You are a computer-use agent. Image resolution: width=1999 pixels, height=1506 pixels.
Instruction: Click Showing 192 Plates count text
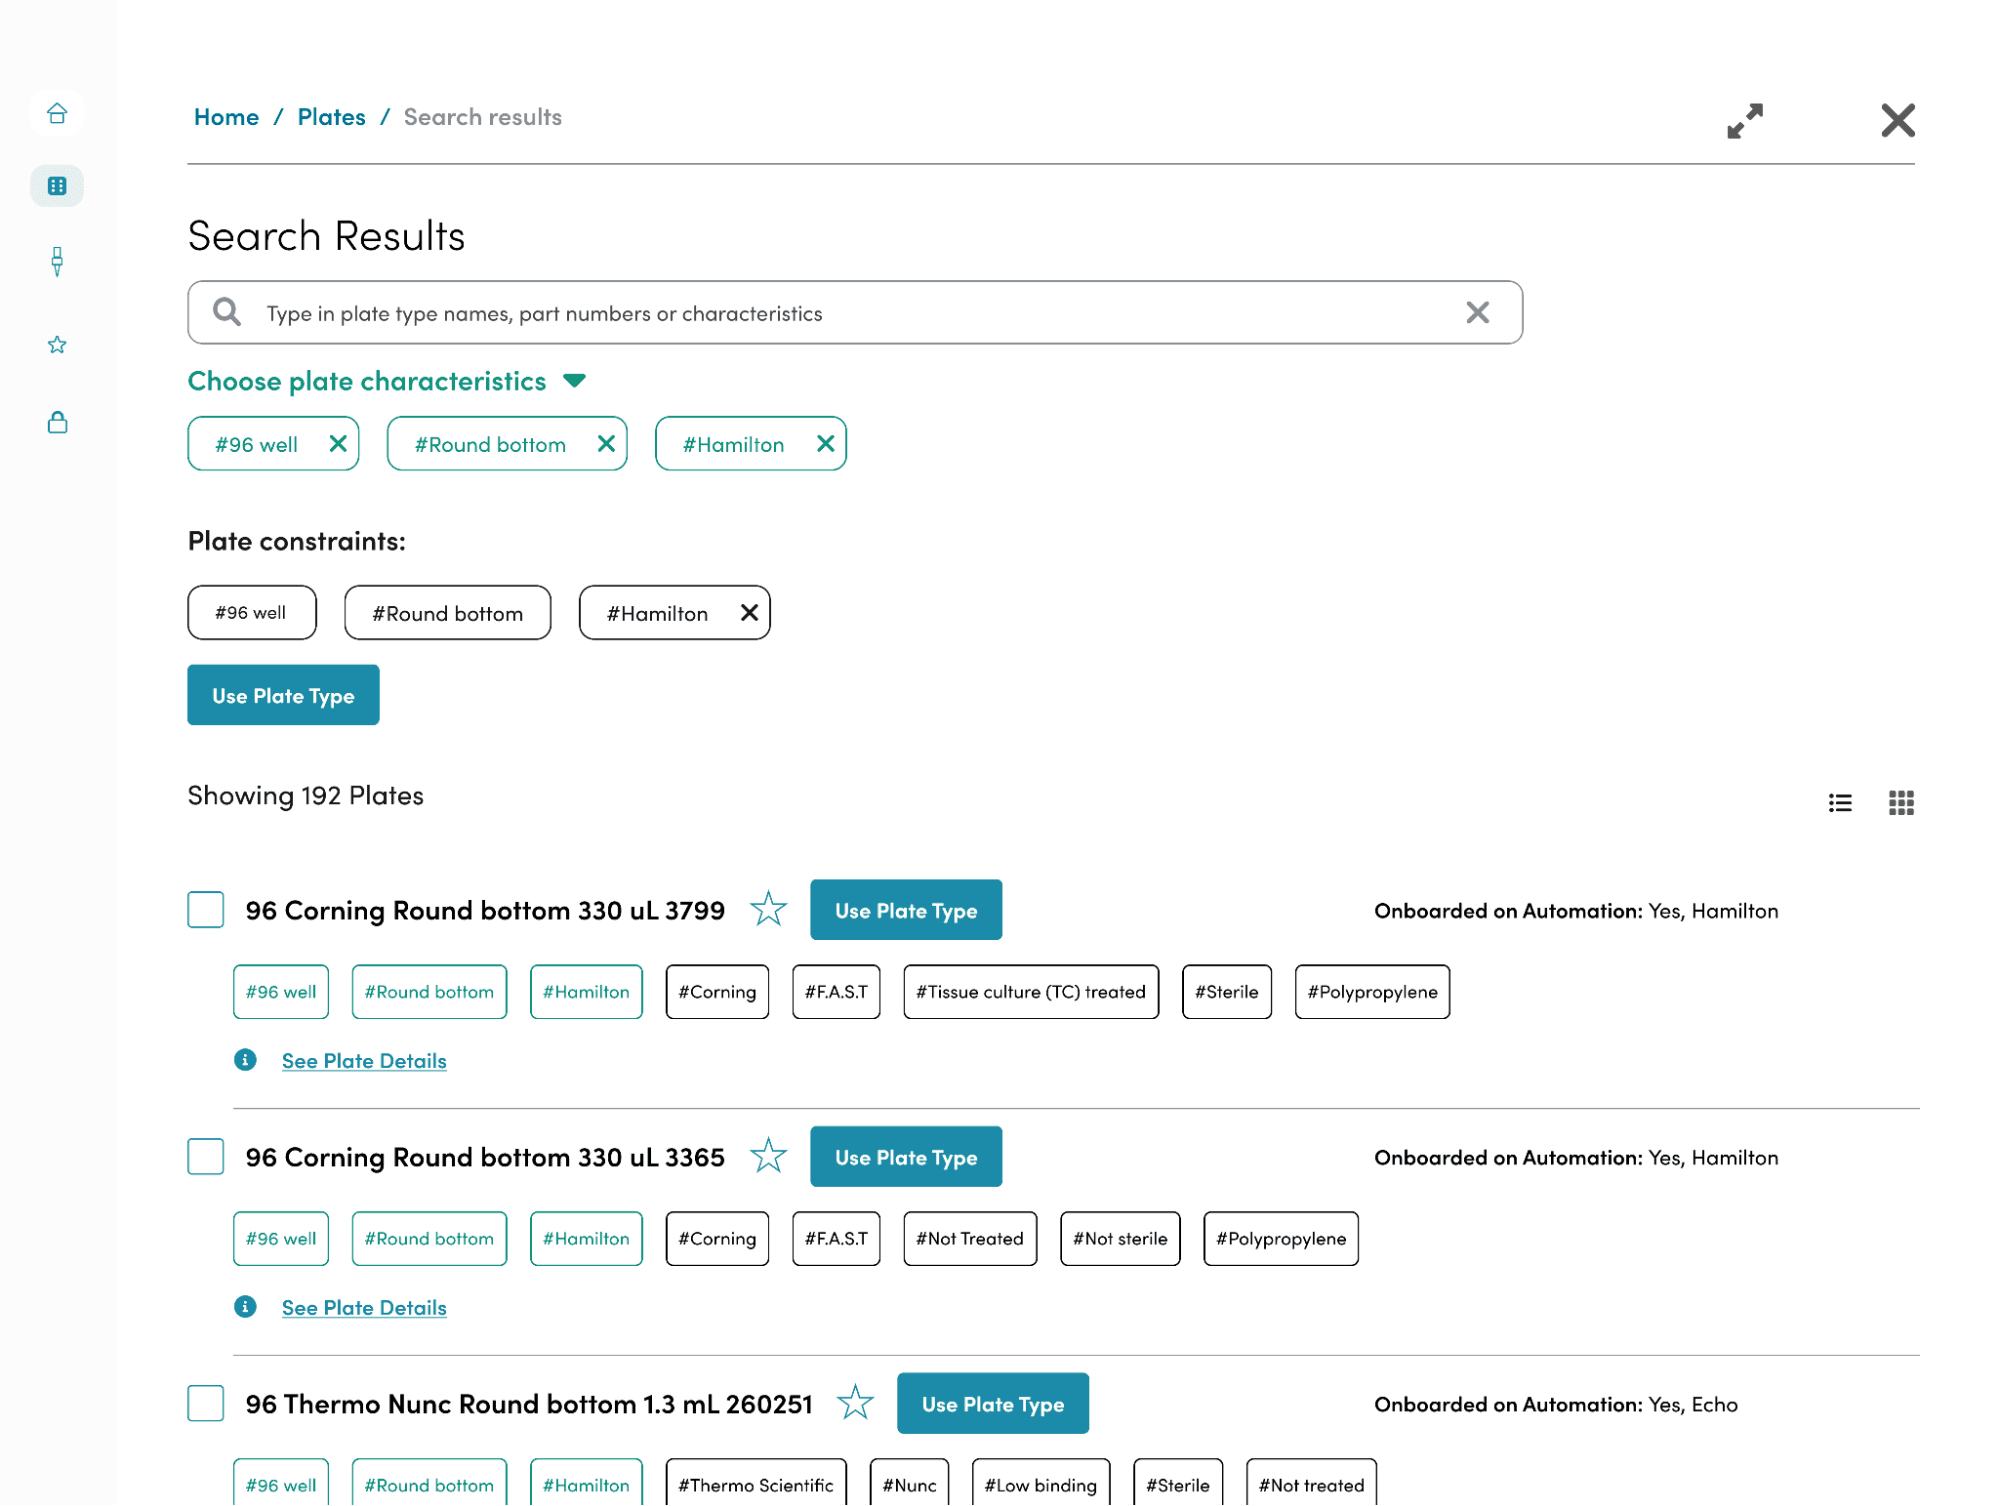pyautogui.click(x=305, y=796)
